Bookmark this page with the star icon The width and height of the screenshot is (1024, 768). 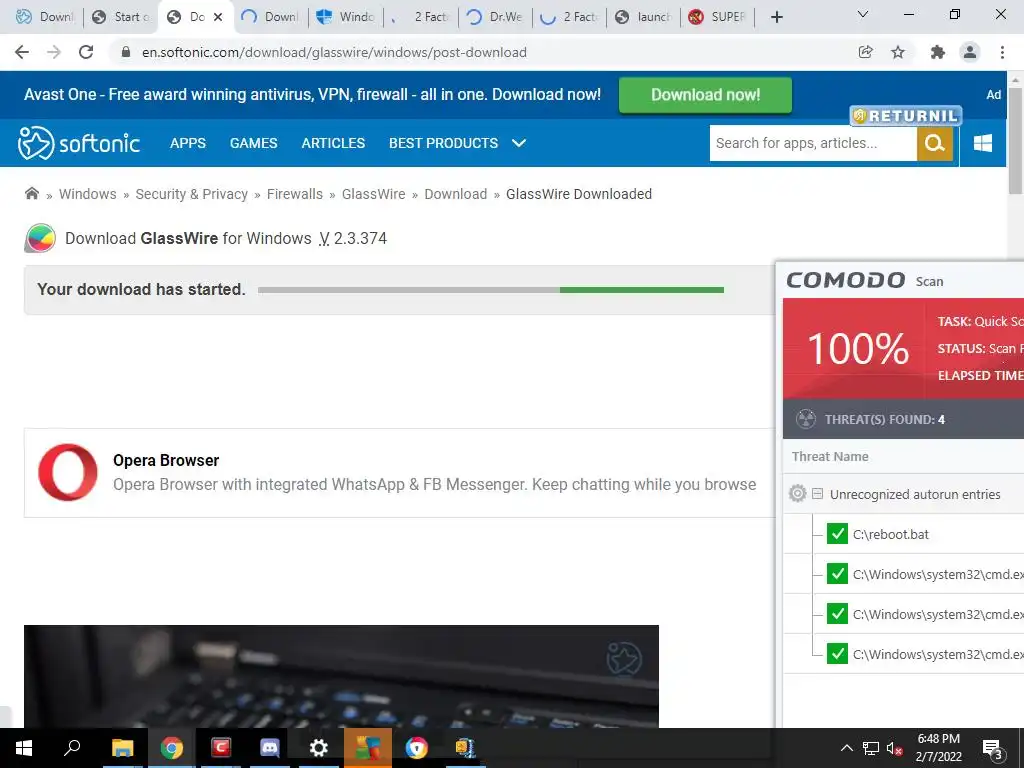click(898, 52)
